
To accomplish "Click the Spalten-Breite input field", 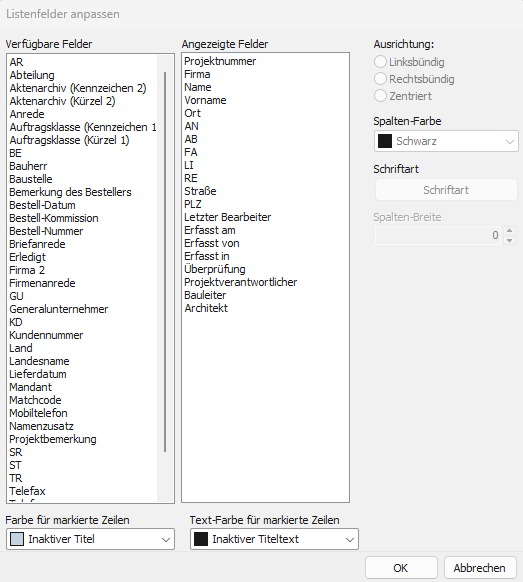I will 438,235.
